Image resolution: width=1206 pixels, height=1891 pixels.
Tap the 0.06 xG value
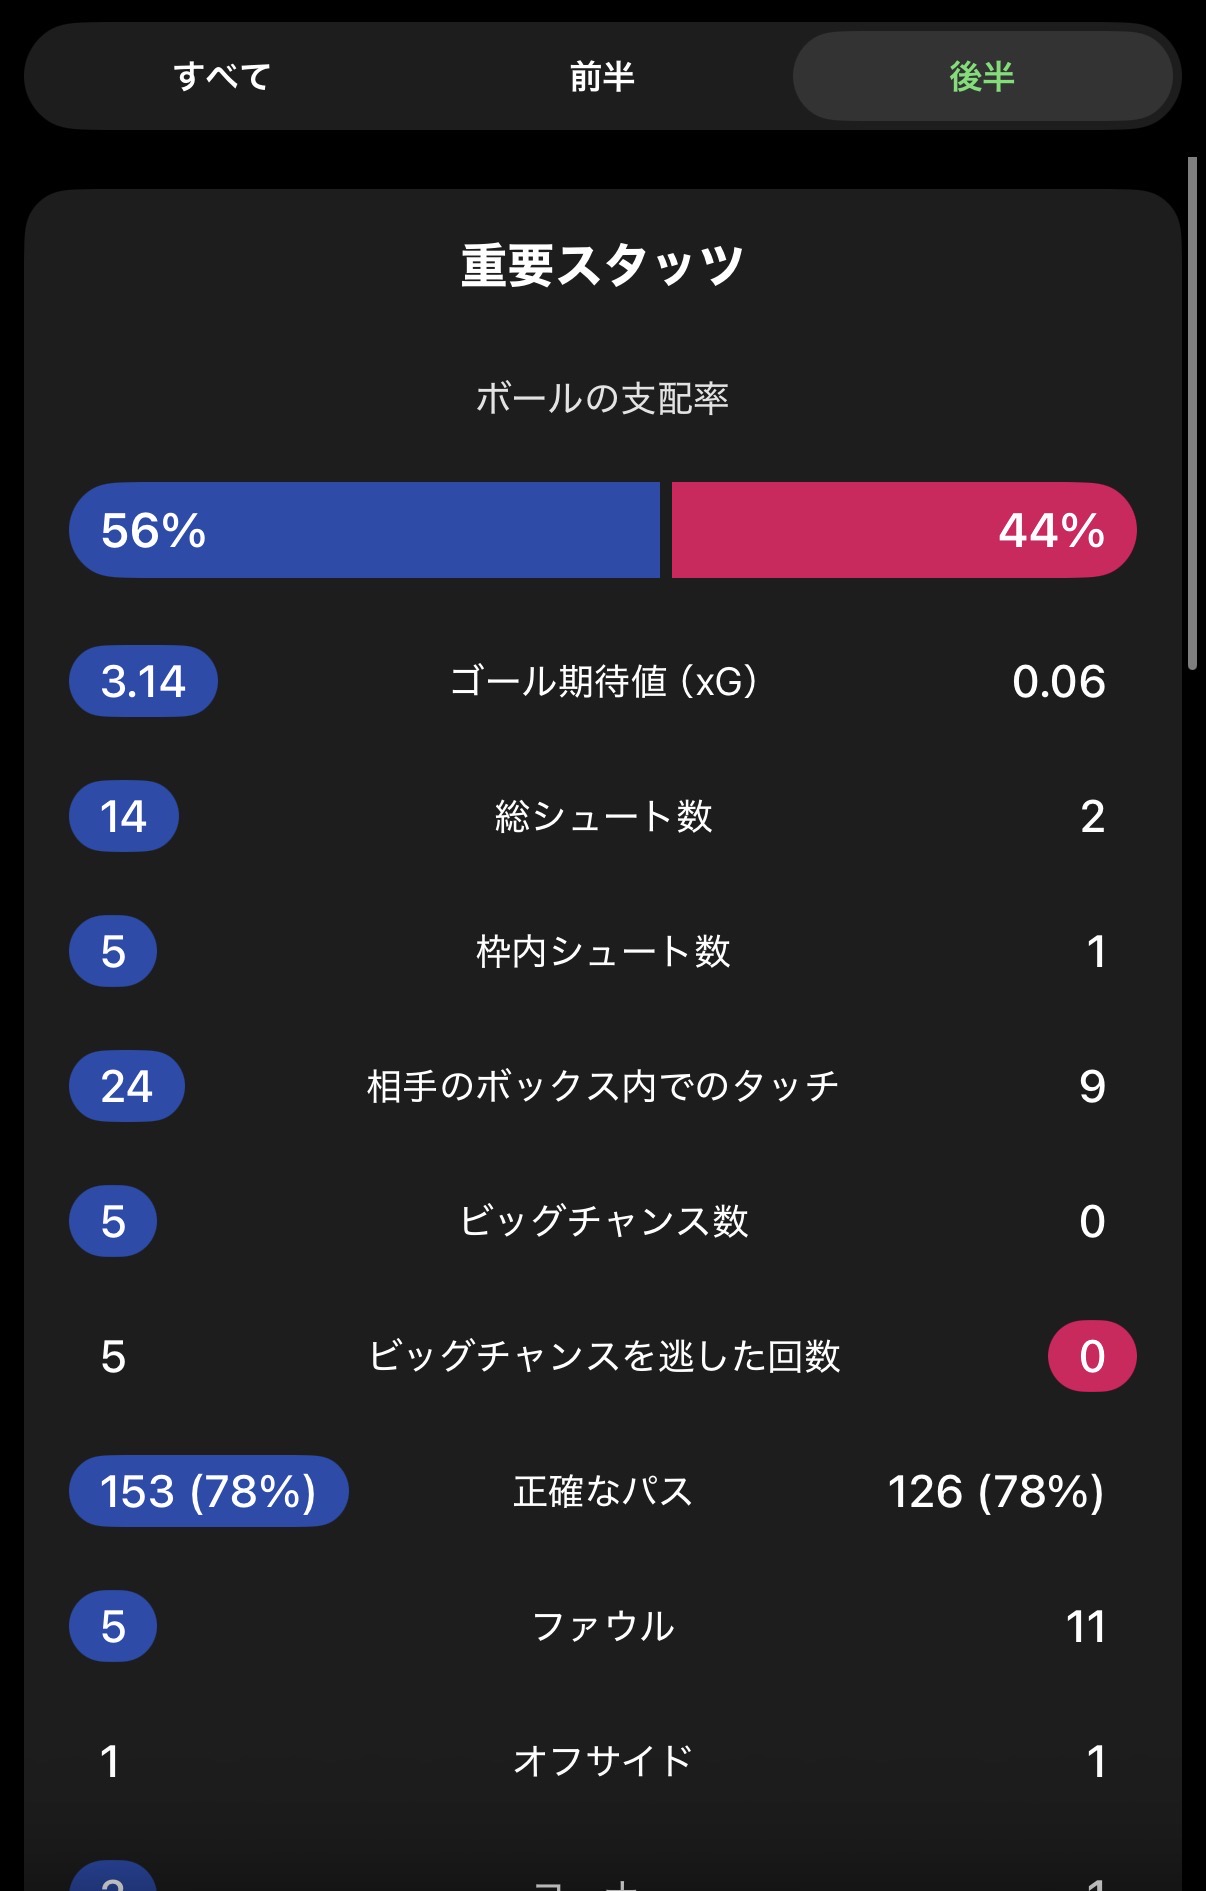pos(1058,682)
